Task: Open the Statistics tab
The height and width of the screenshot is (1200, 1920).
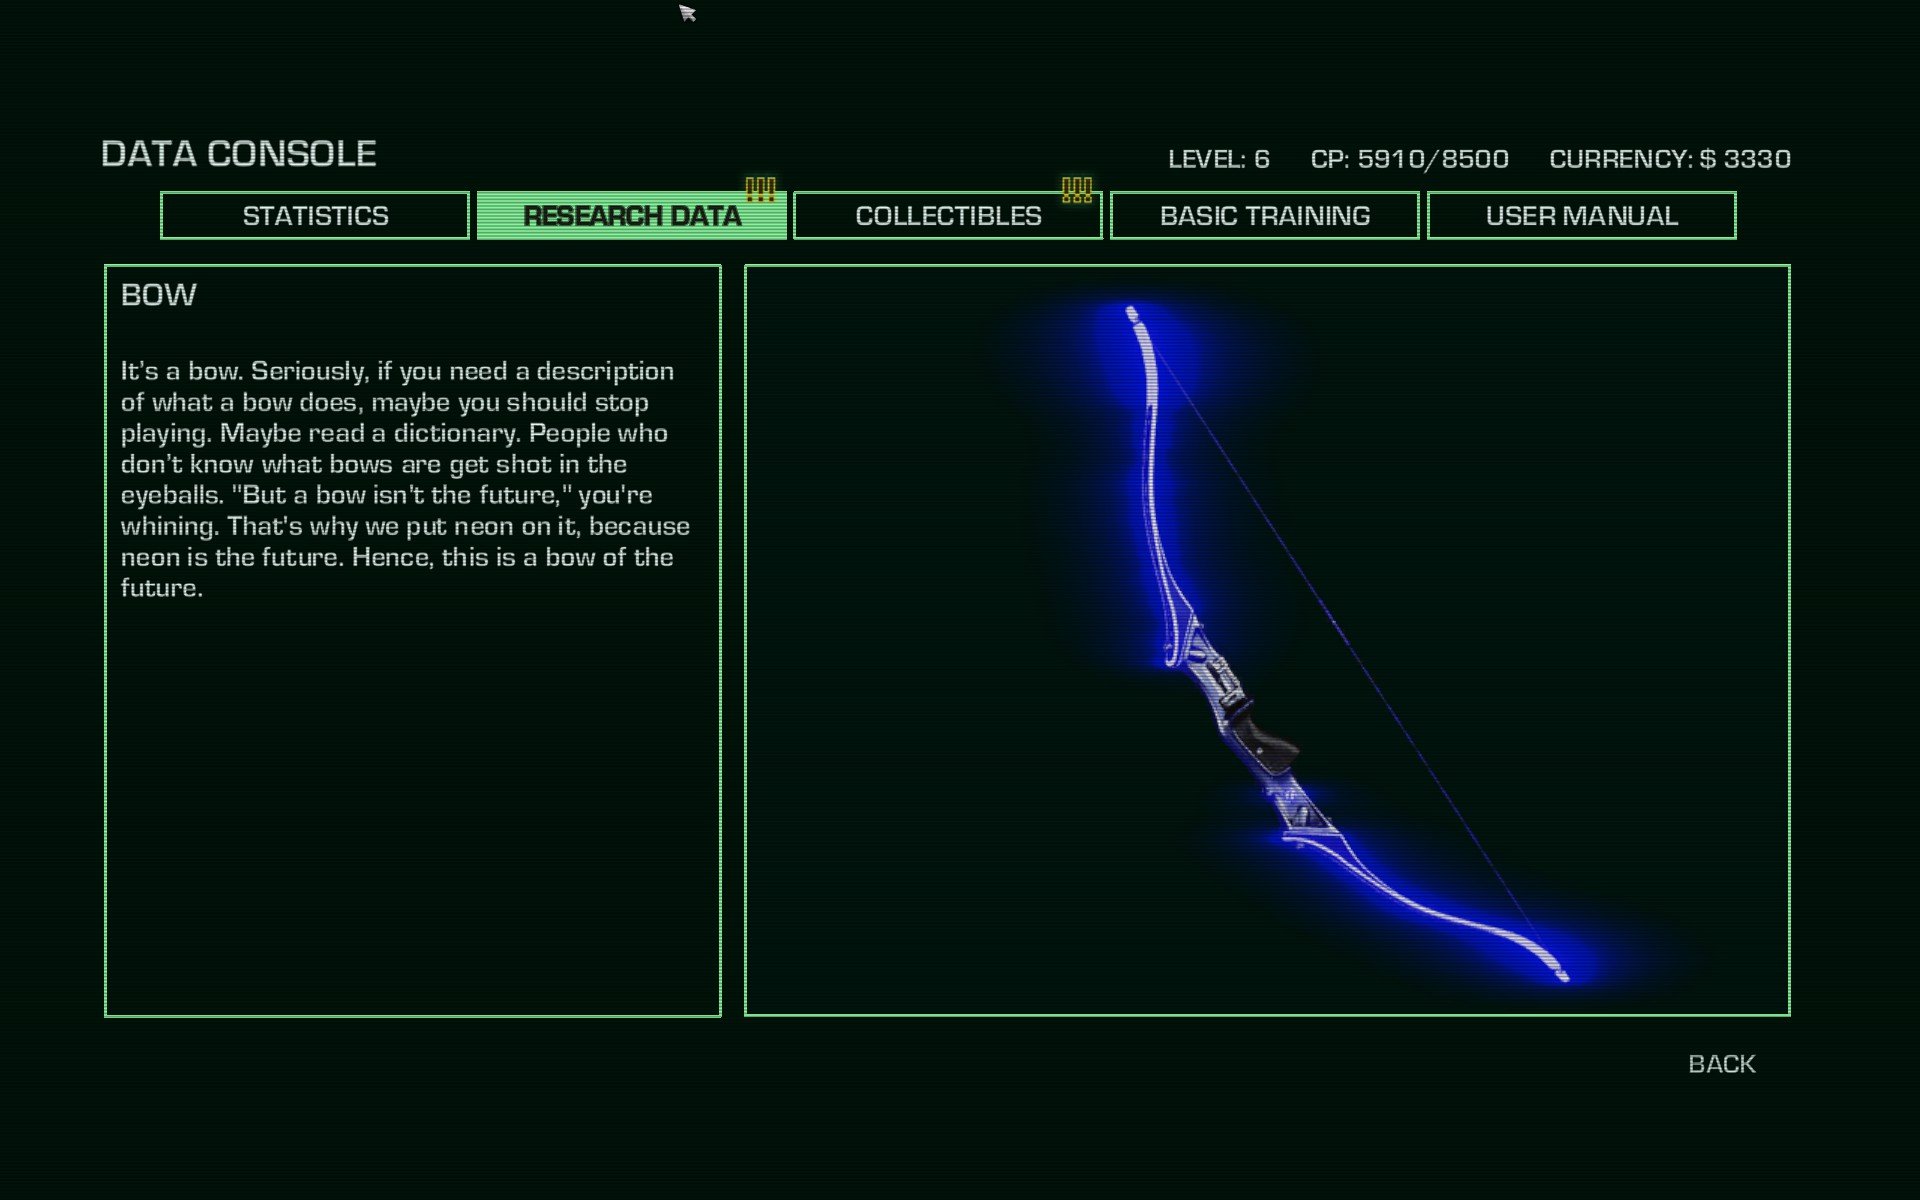Action: 315,216
